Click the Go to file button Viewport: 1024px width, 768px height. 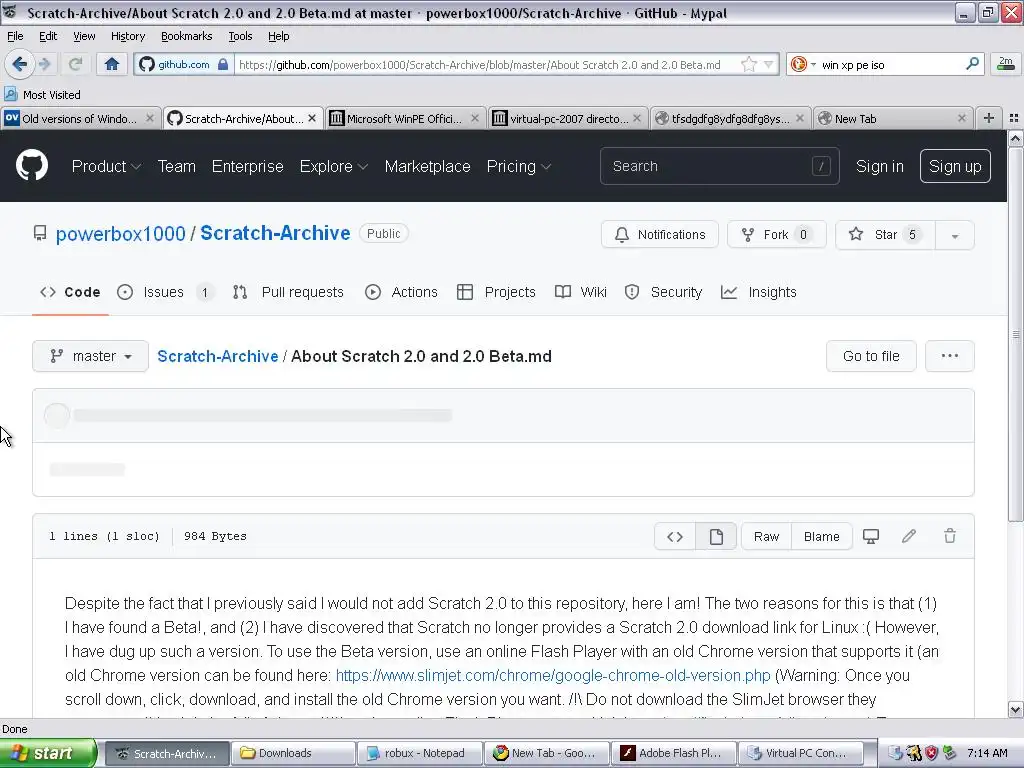coord(871,356)
